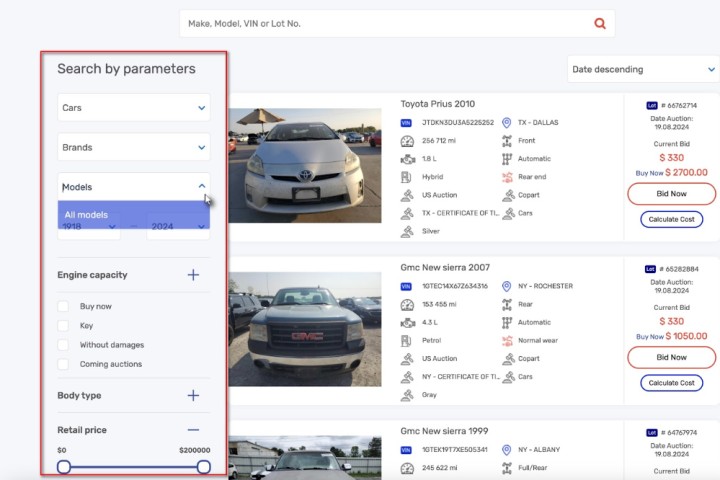
Task: Expand Engine capacity with plus icon
Action: pyautogui.click(x=193, y=275)
